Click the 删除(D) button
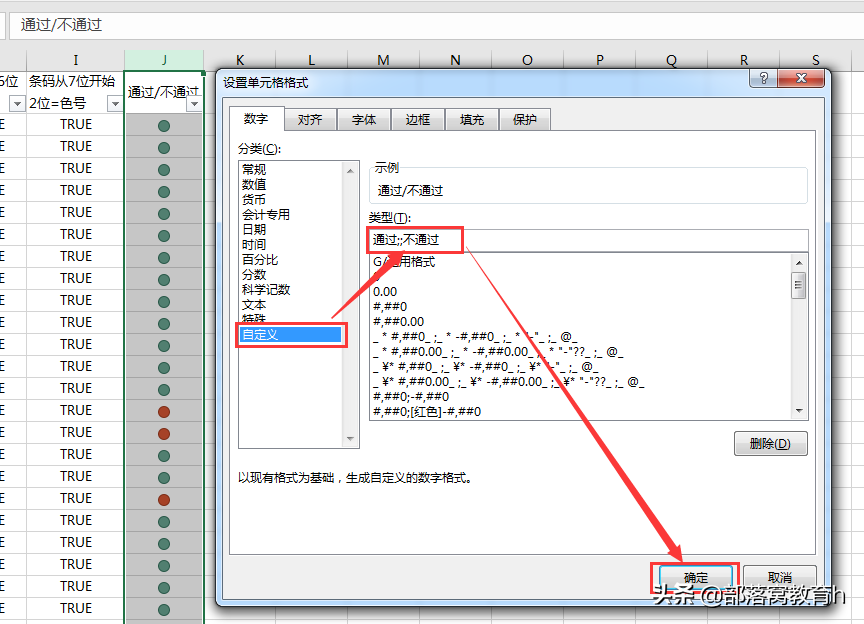This screenshot has width=864, height=624. [771, 444]
